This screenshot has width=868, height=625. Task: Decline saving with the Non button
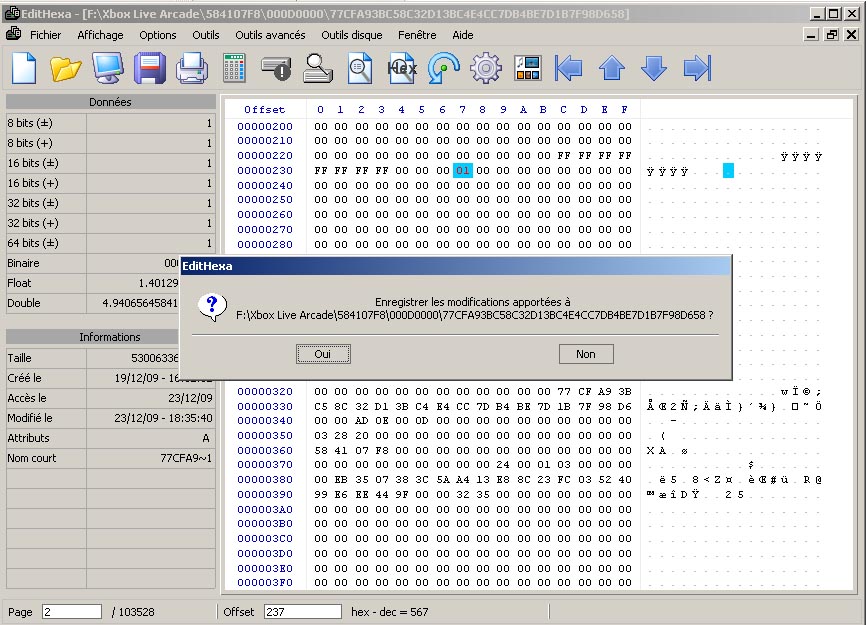(586, 354)
